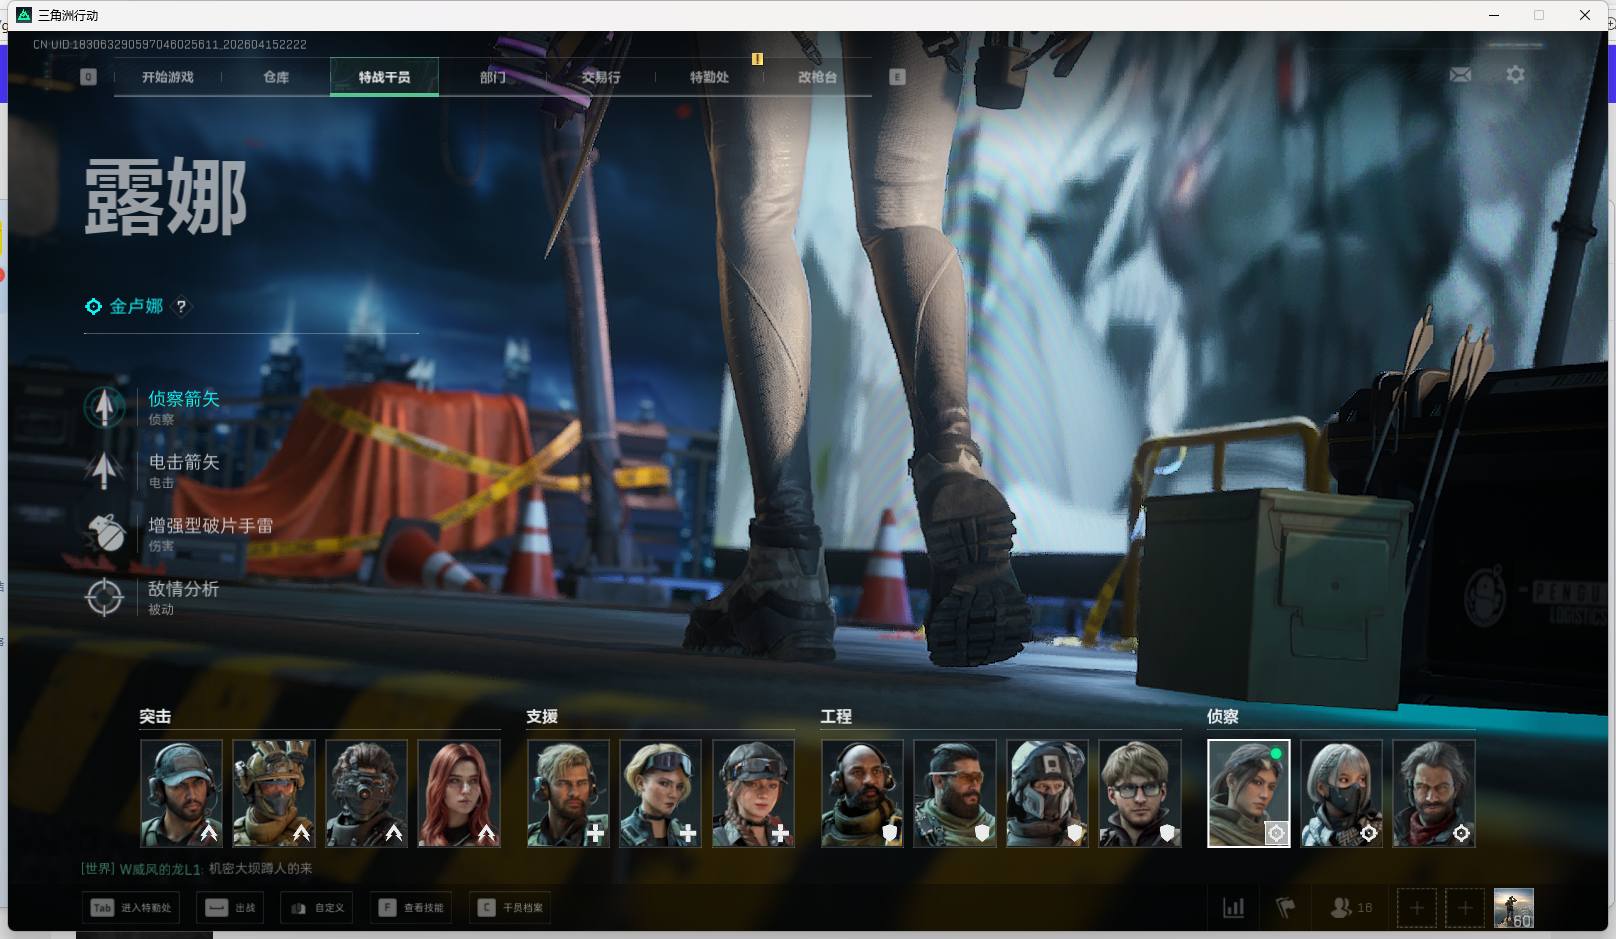The width and height of the screenshot is (1616, 939).
Task: Select the 特战干员 tab
Action: (385, 77)
